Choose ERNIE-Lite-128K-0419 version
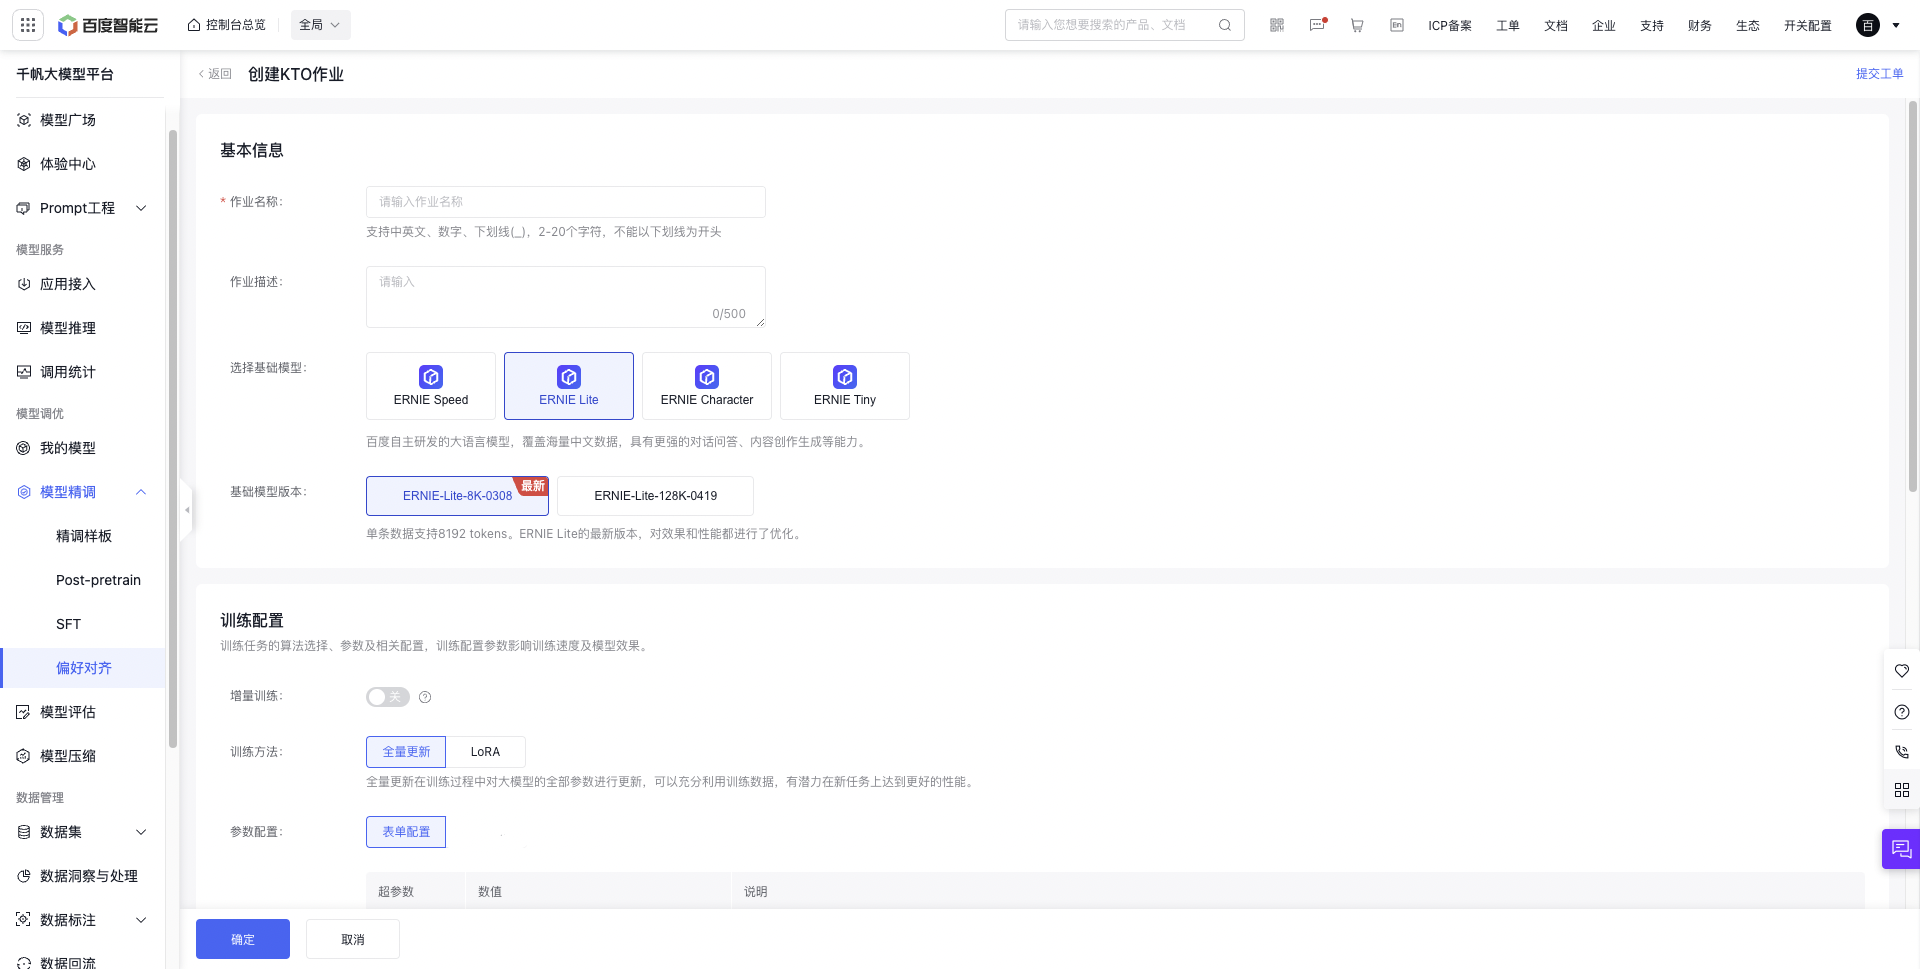 click(655, 496)
